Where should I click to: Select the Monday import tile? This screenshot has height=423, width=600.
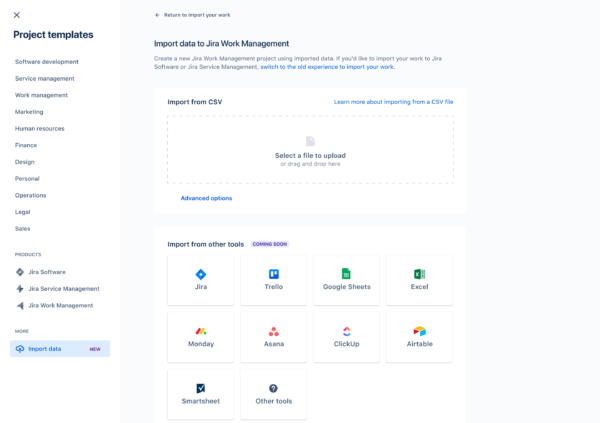click(x=201, y=337)
